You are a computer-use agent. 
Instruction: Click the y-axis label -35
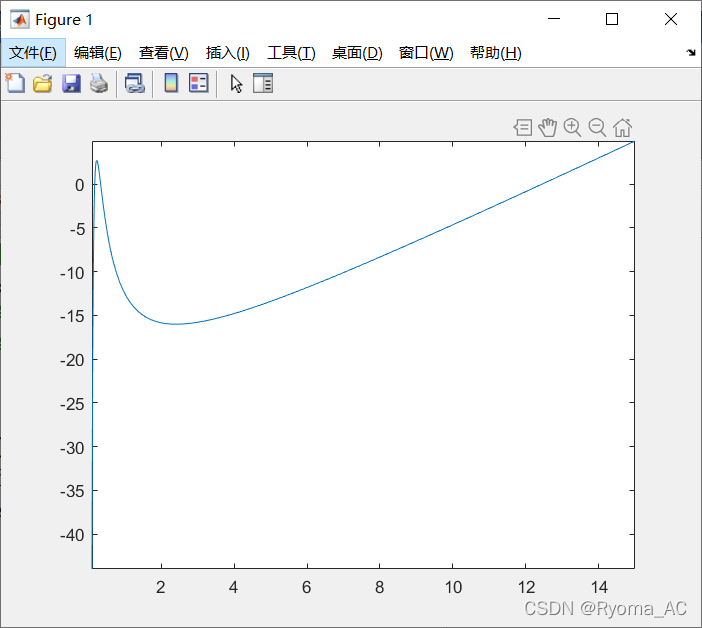click(x=72, y=491)
